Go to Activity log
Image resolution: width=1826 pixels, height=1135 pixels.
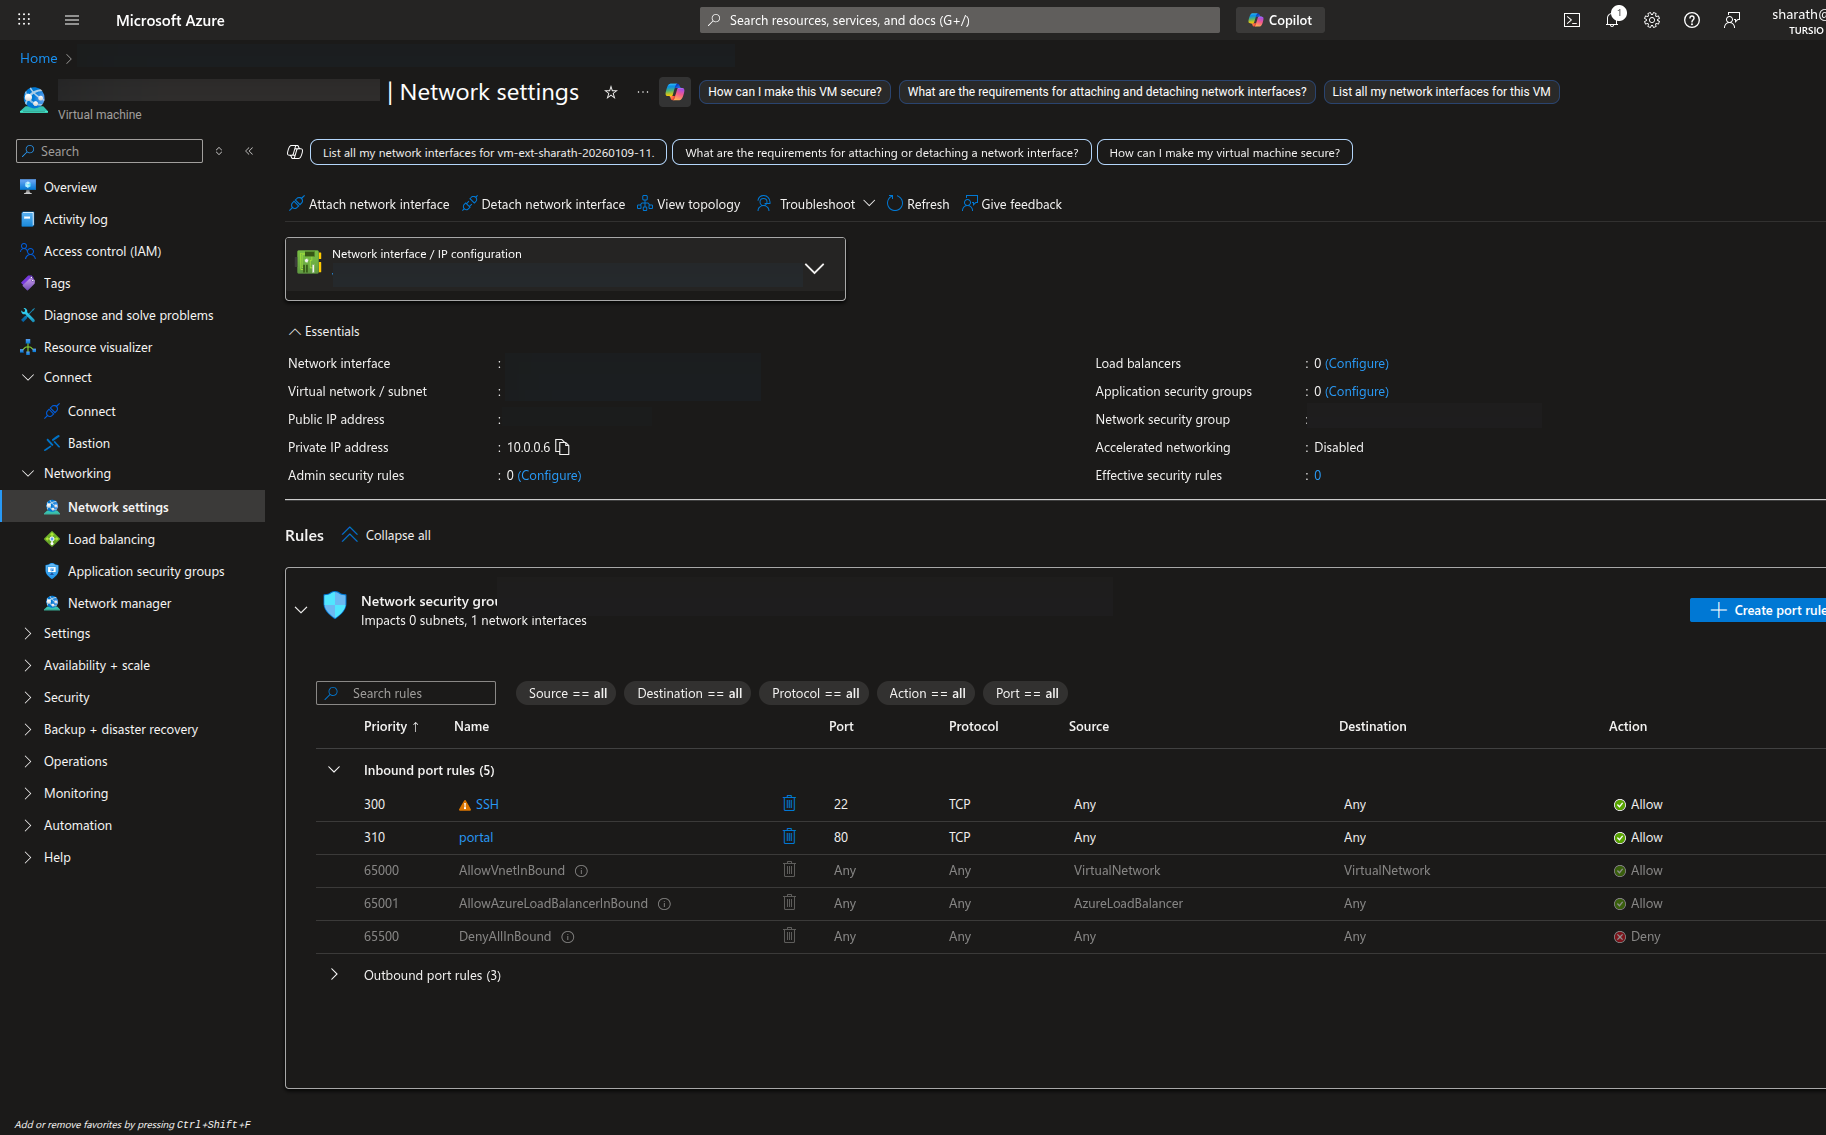(x=75, y=219)
